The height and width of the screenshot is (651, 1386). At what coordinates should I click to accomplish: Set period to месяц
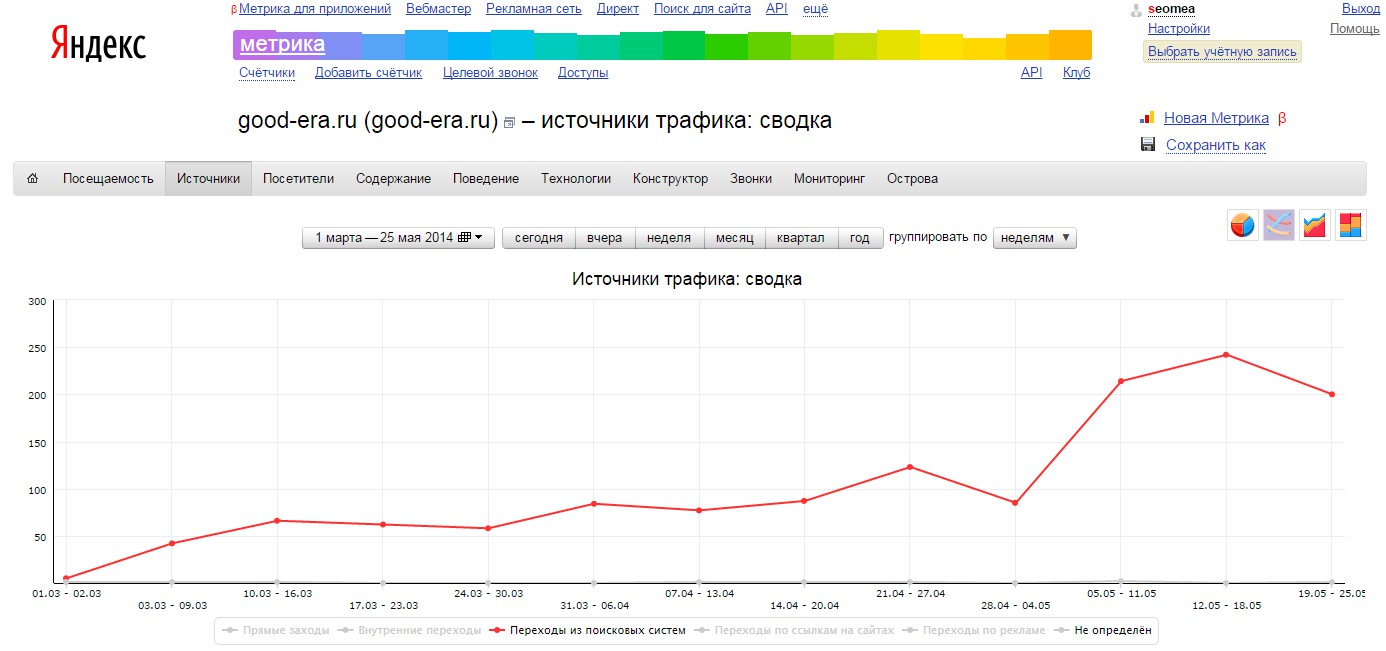point(734,238)
